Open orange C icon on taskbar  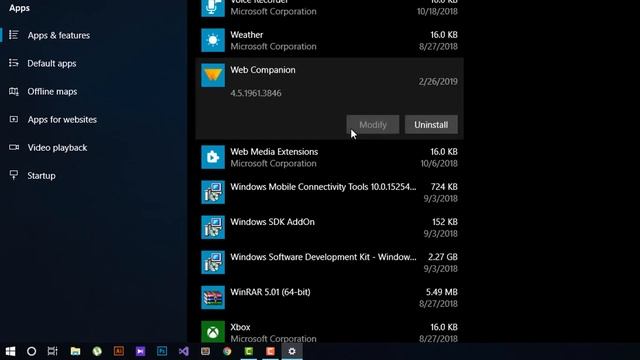point(270,351)
